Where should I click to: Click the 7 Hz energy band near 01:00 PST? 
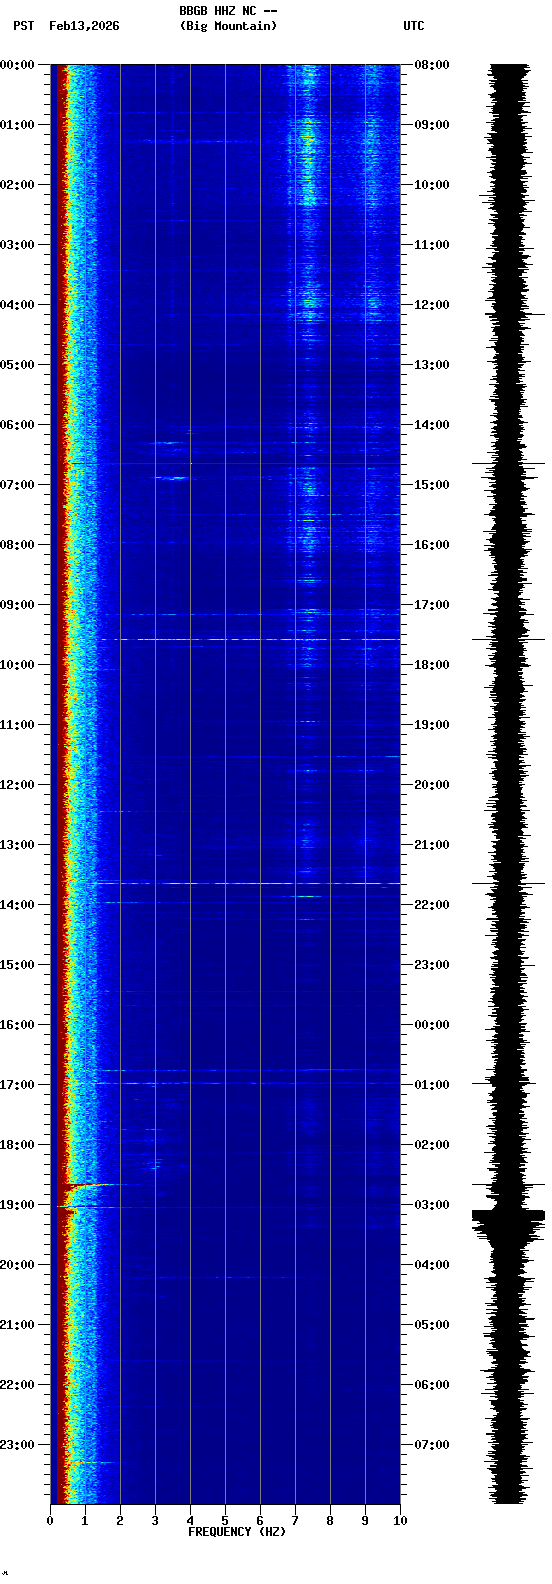click(x=308, y=135)
